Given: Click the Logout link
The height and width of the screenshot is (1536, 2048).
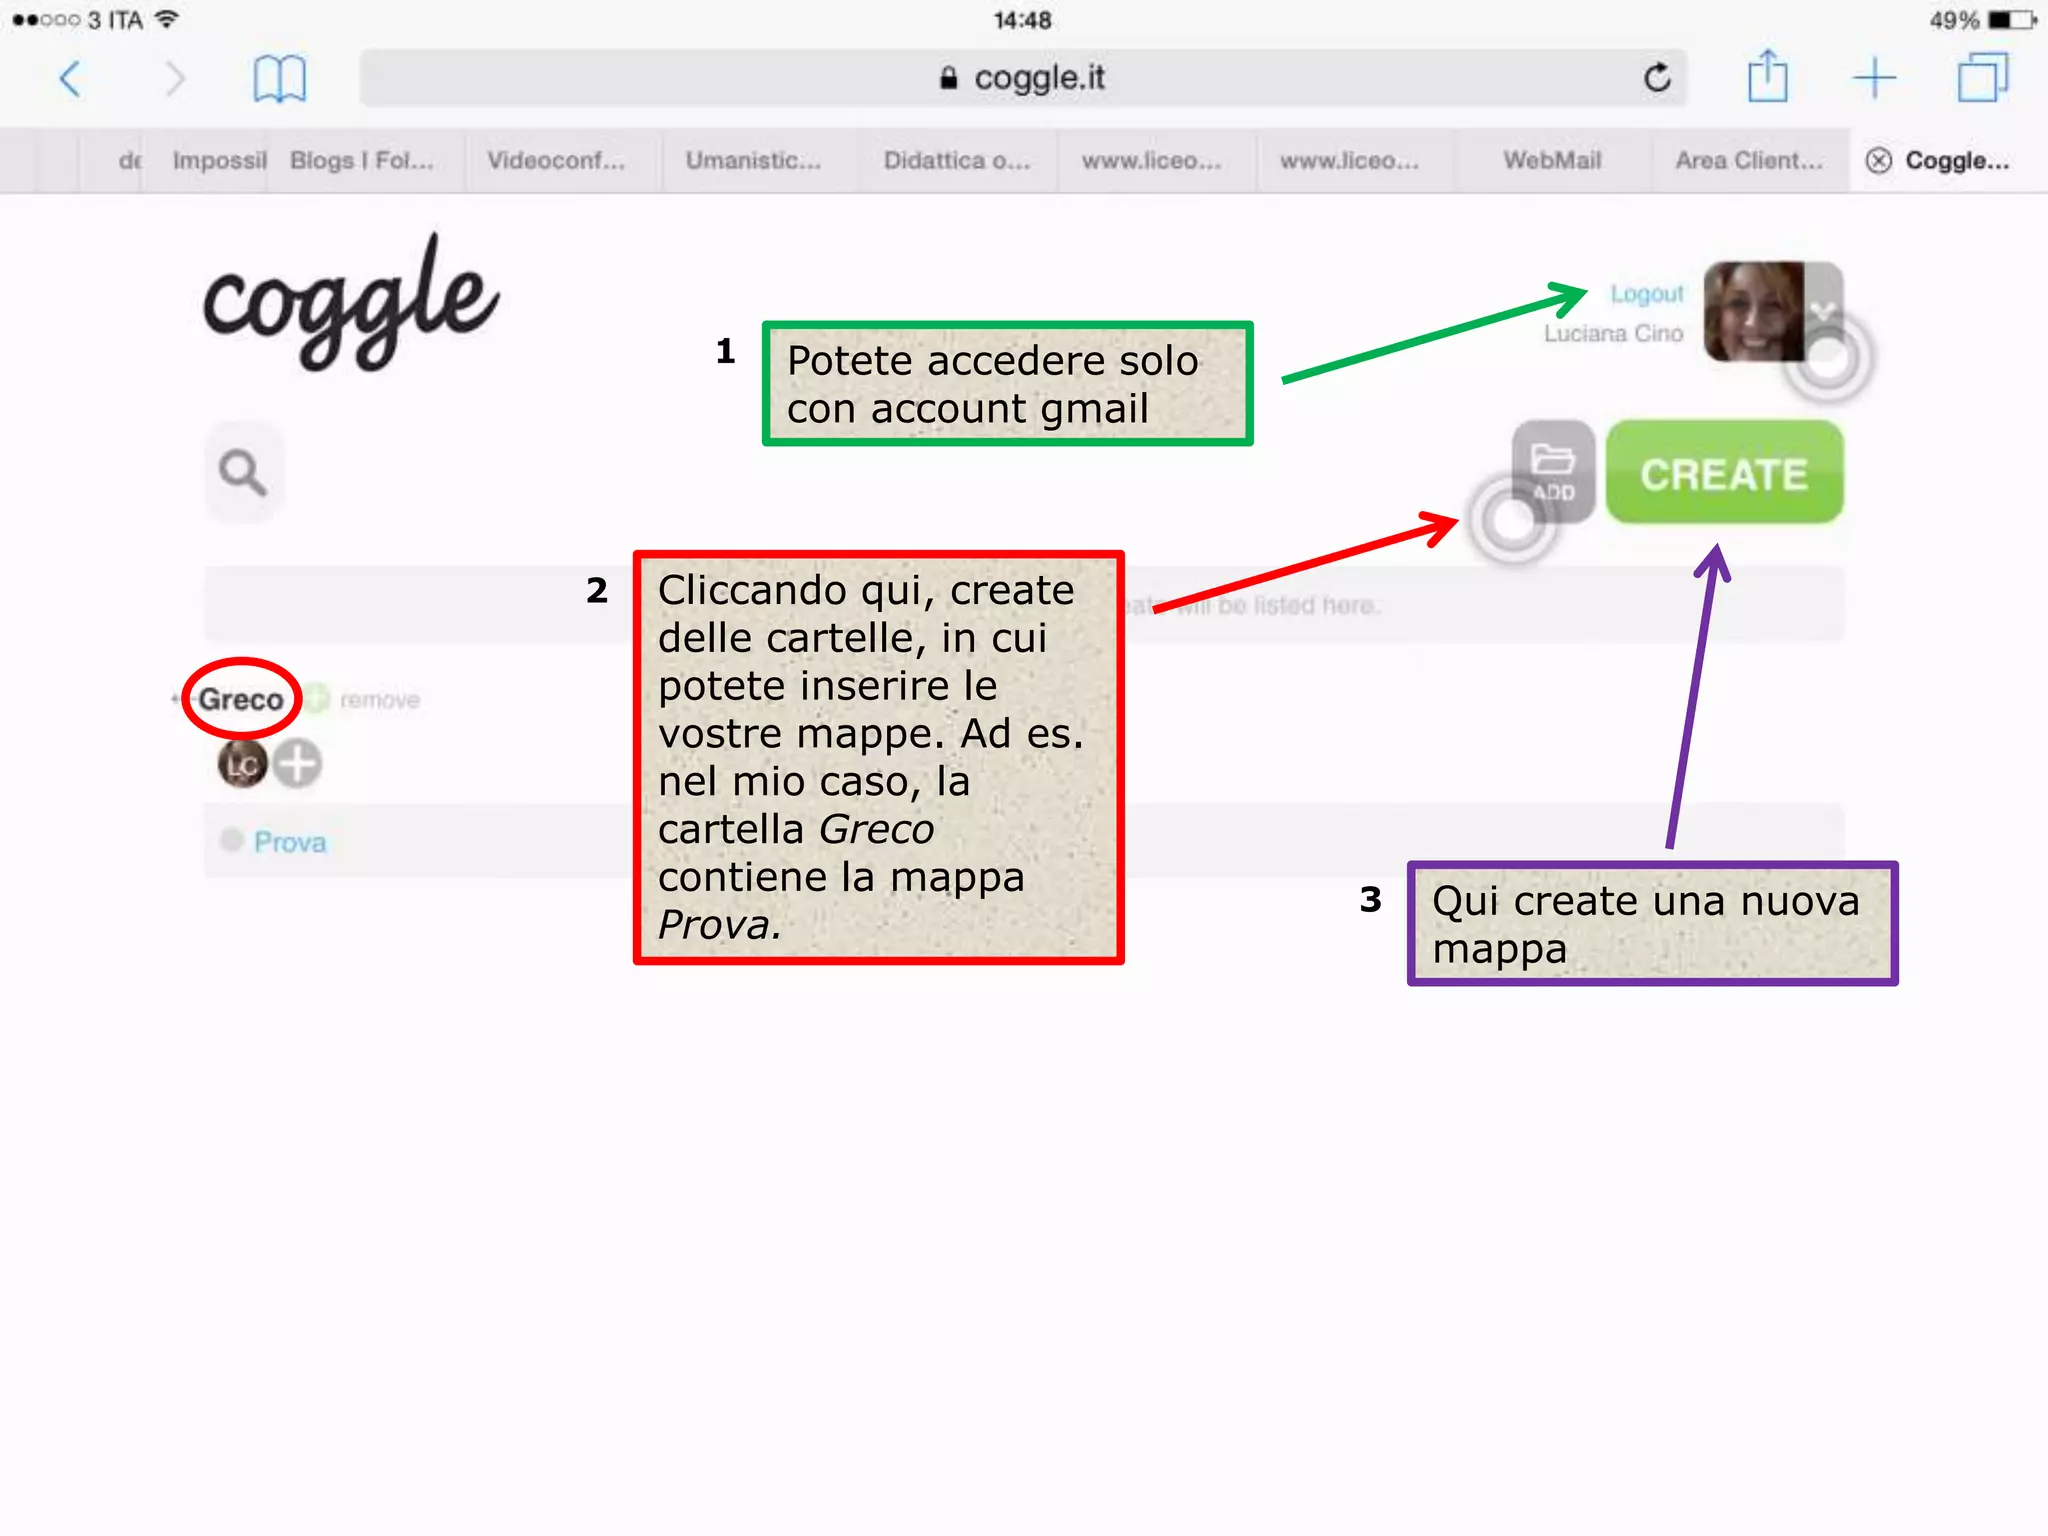Looking at the screenshot, I should click(1646, 294).
